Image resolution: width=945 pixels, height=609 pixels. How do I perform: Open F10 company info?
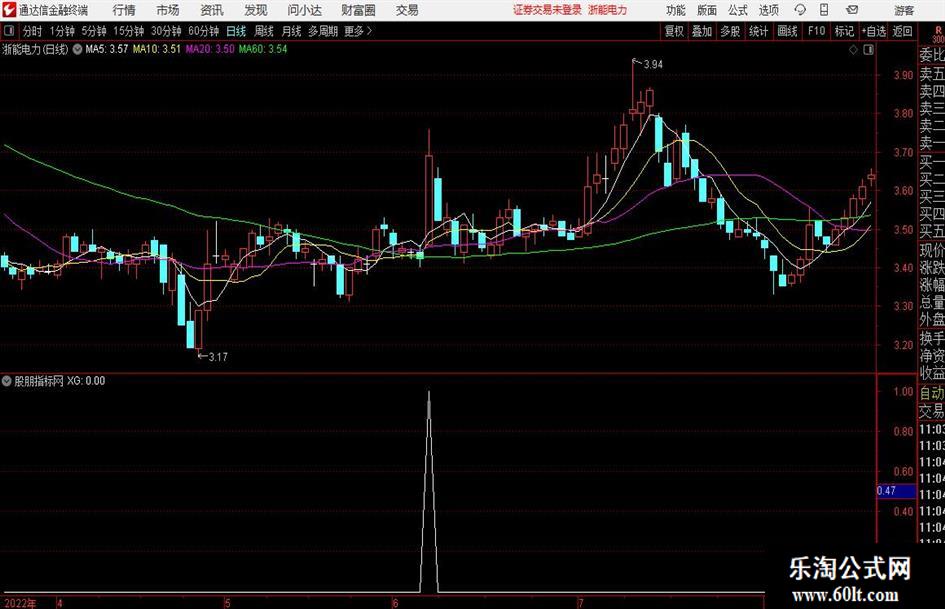click(x=816, y=31)
